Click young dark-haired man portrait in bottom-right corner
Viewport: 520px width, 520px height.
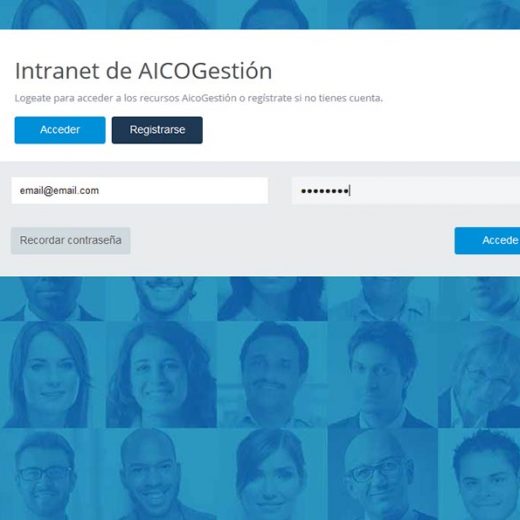479,474
